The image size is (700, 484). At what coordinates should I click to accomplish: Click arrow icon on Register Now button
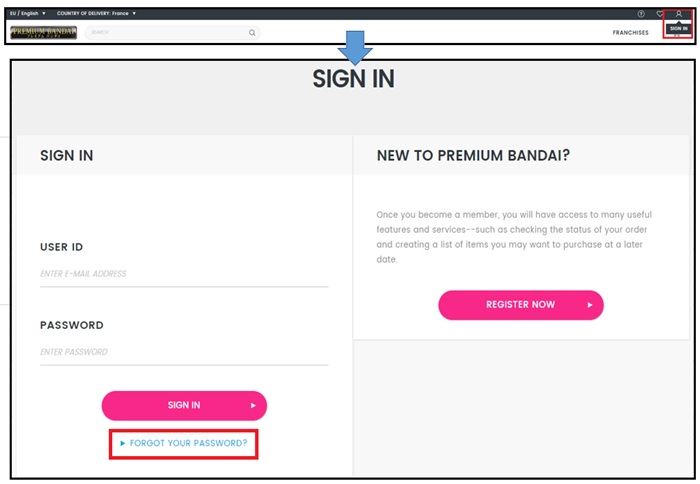coord(590,305)
